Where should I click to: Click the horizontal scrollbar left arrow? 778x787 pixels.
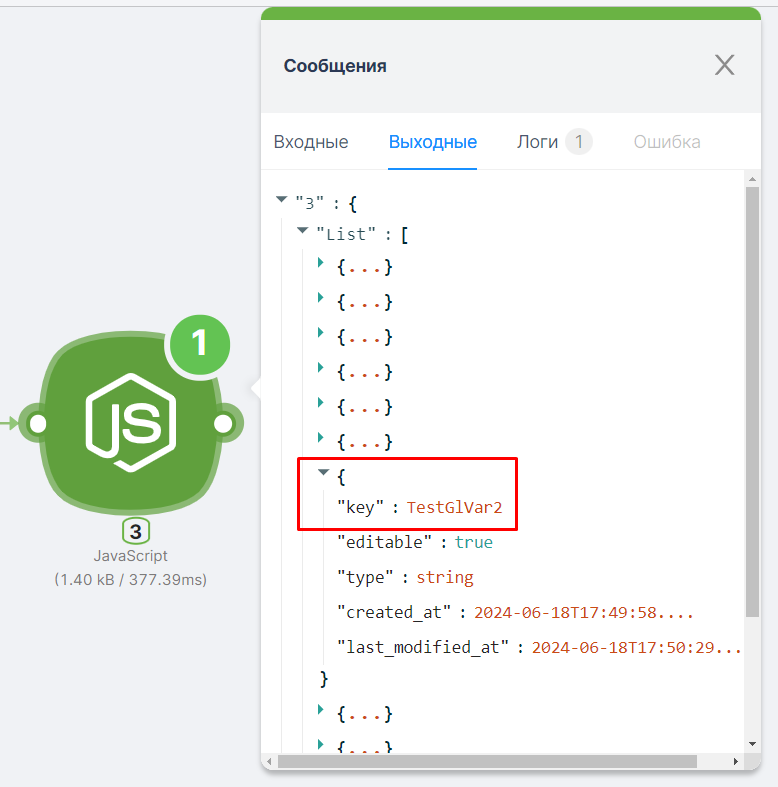click(269, 761)
